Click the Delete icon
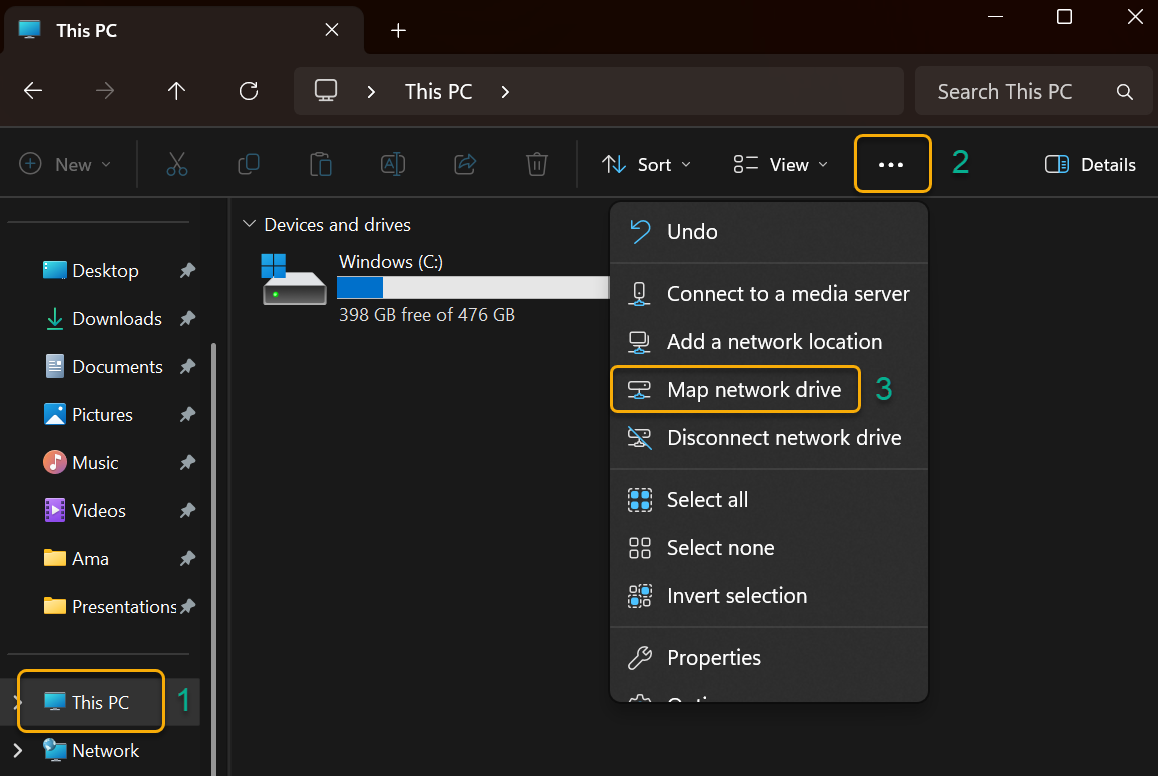Screen dimensions: 1158x776 [x=536, y=163]
